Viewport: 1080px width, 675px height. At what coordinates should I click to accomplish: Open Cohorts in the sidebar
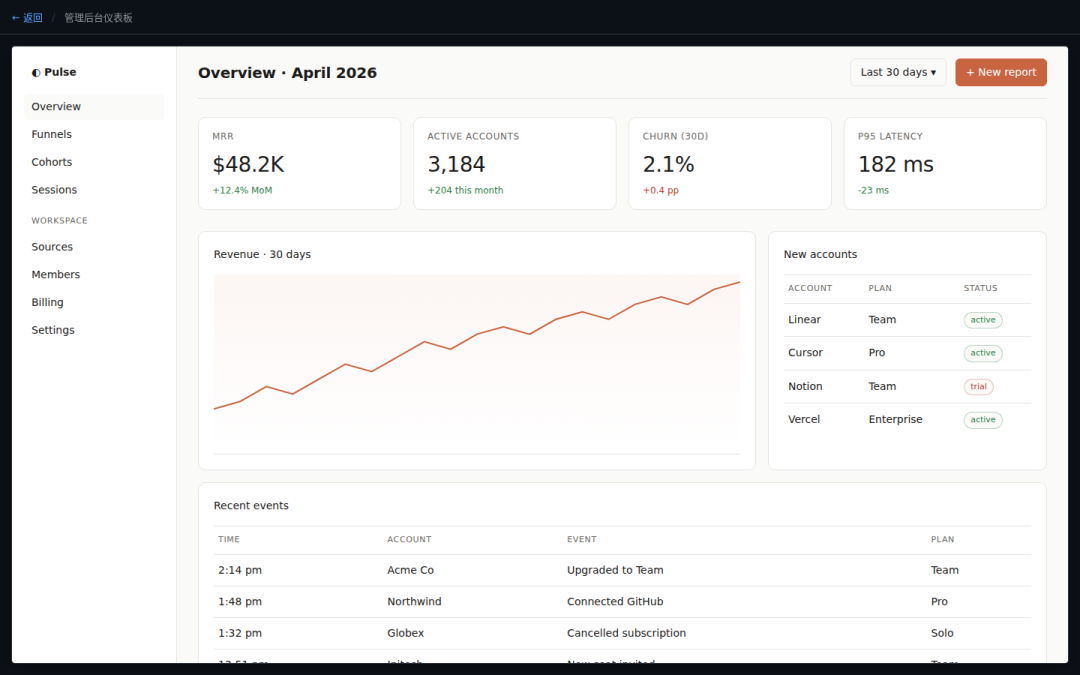click(x=94, y=162)
